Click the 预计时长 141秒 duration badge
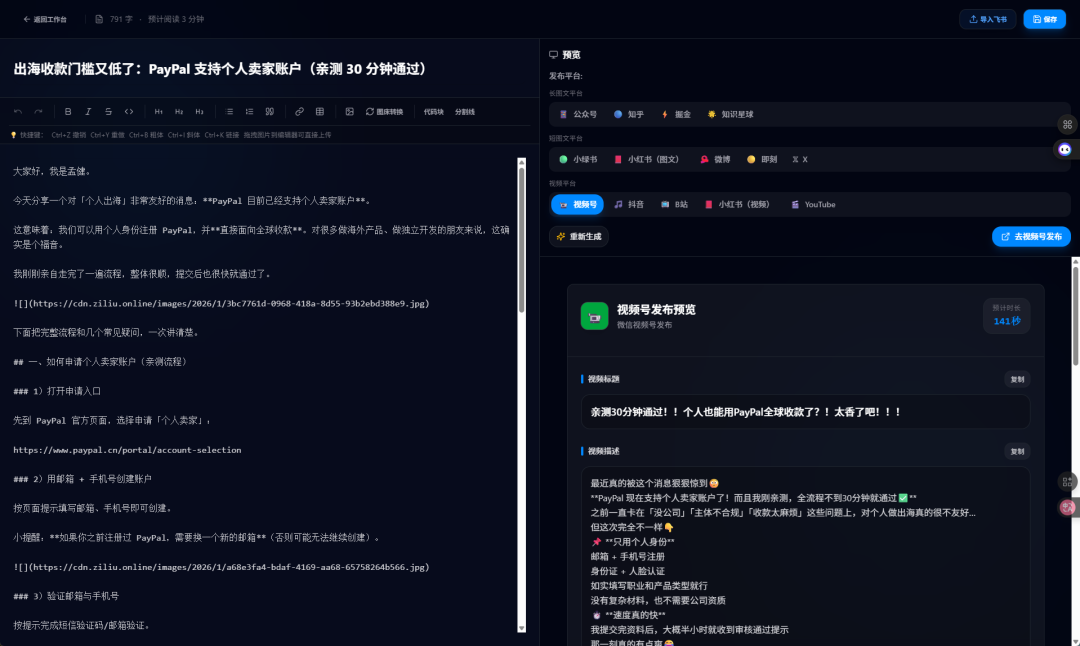The height and width of the screenshot is (646, 1080). (1006, 315)
